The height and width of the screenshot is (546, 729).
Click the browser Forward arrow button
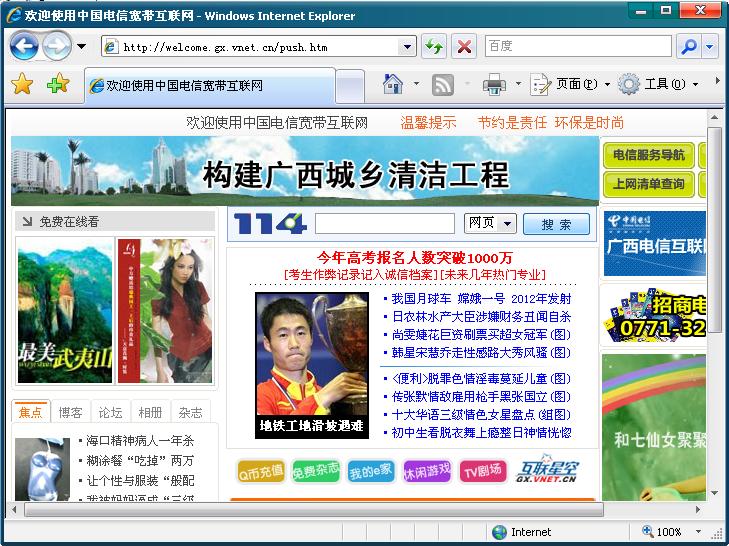pyautogui.click(x=57, y=46)
